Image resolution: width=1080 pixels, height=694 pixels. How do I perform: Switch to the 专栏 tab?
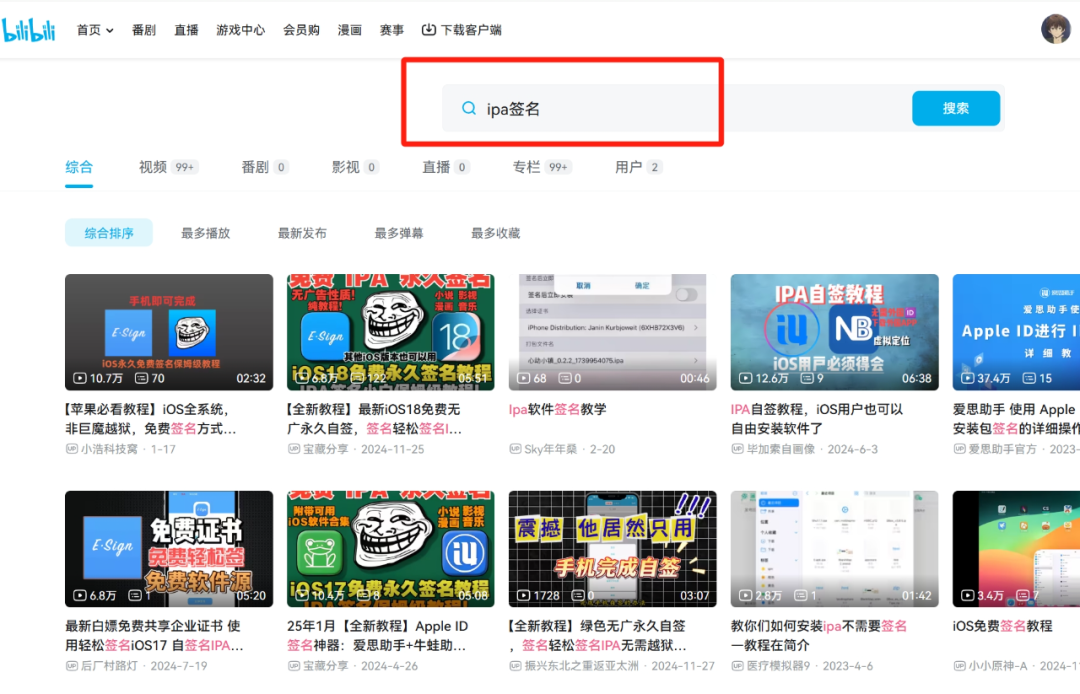pyautogui.click(x=542, y=167)
